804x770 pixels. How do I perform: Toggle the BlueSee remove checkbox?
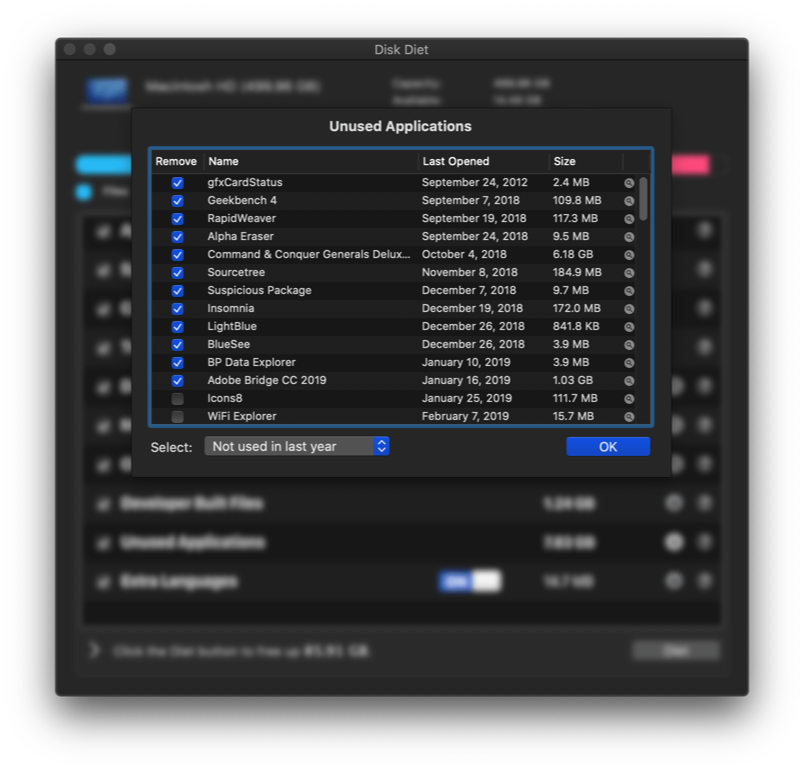(177, 345)
